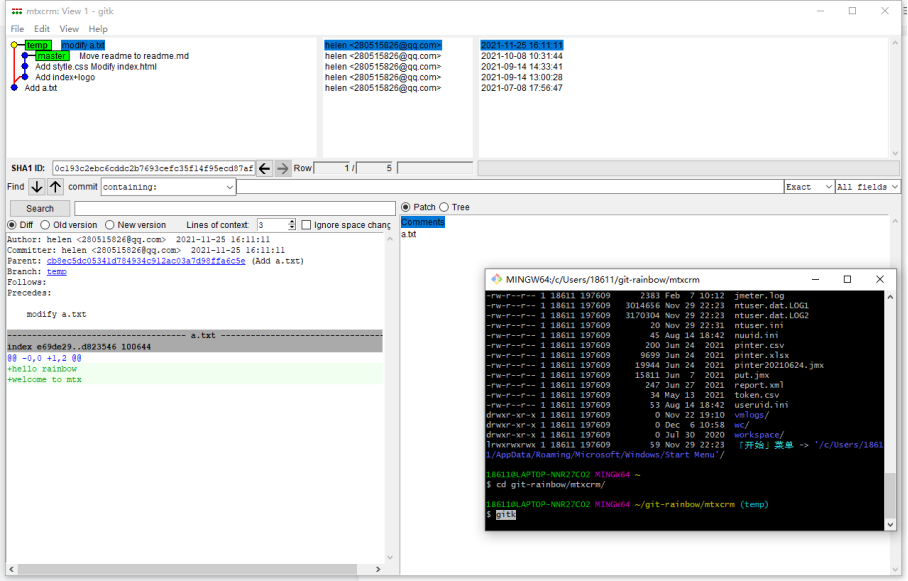
Task: Click terminal scrollbar down arrow
Action: coord(890,525)
